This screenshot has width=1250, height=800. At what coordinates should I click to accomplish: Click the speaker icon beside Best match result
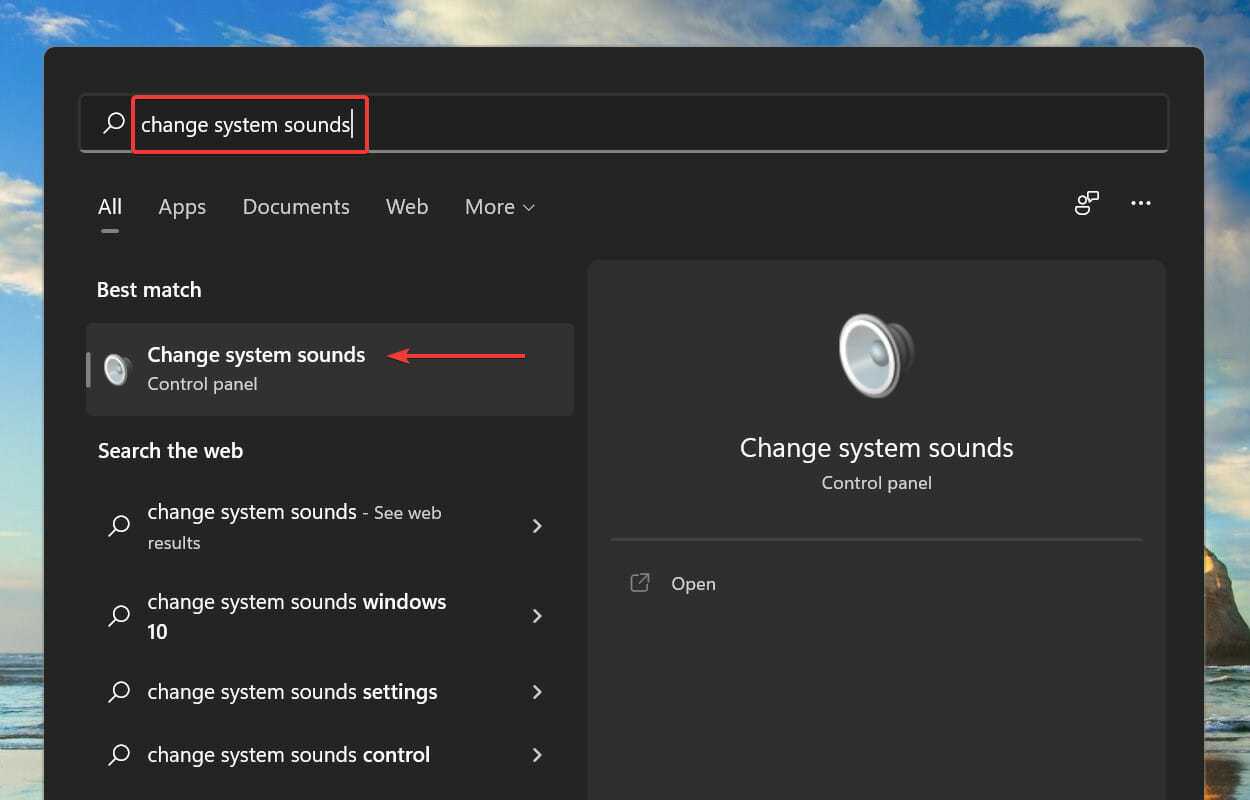point(118,369)
